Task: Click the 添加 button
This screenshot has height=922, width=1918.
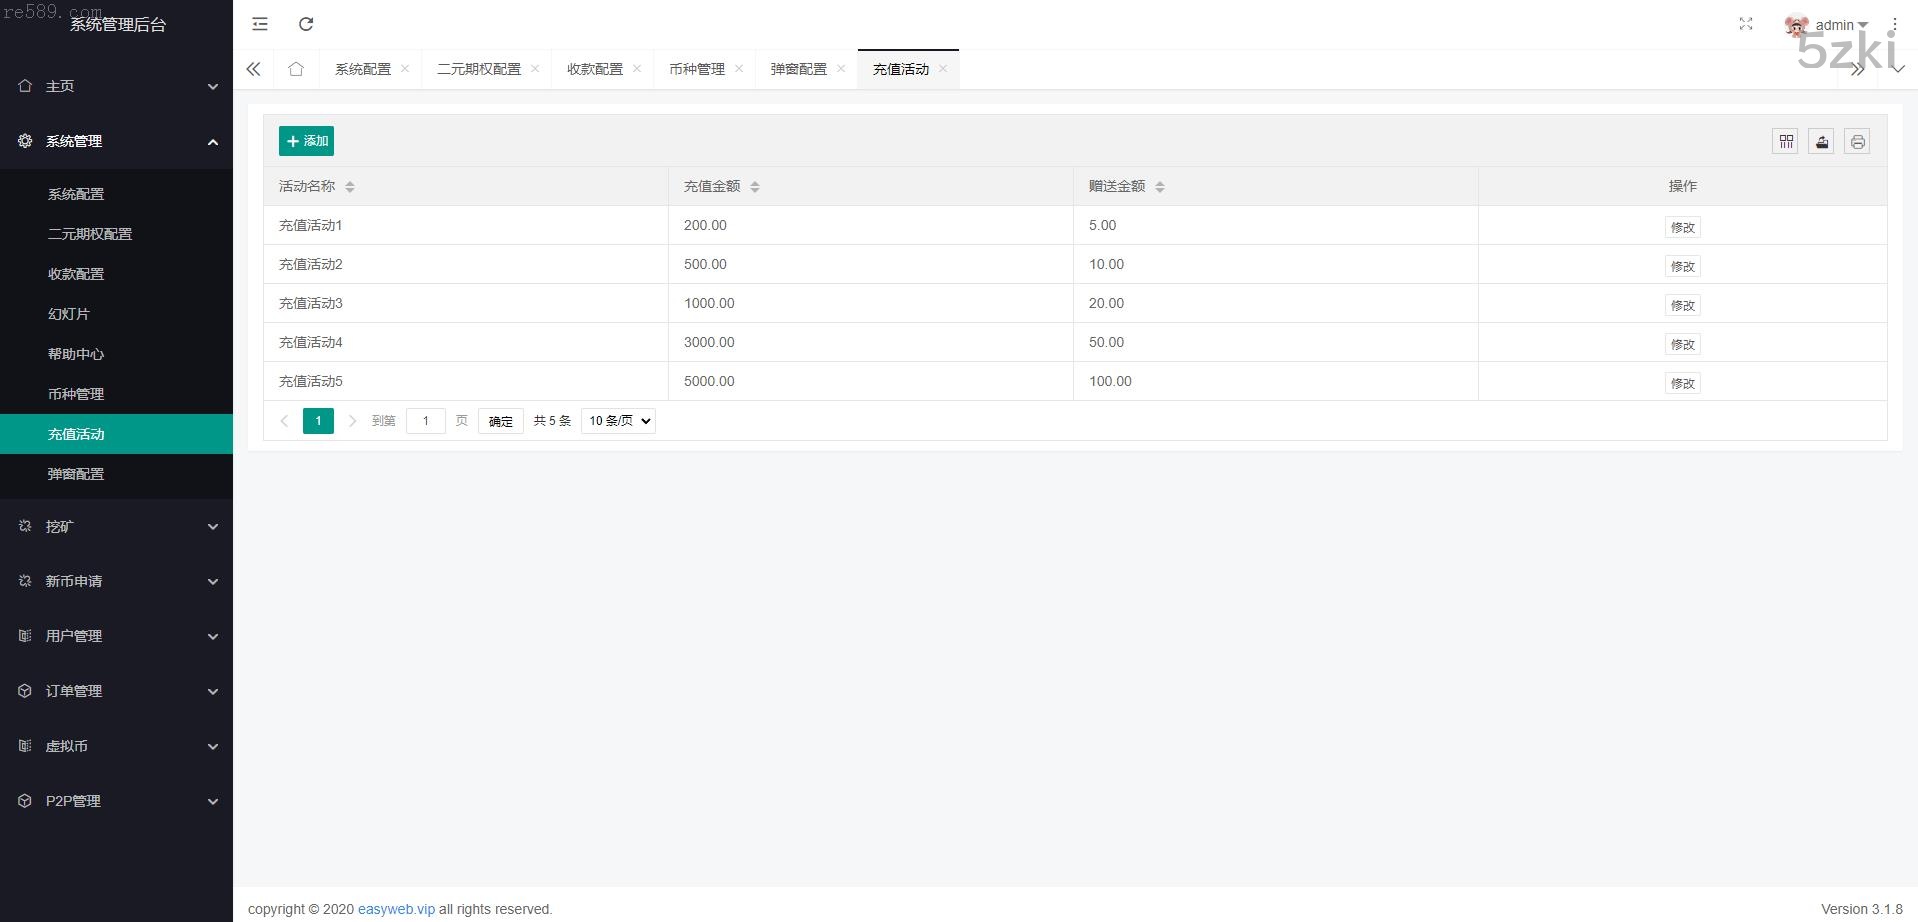Action: pyautogui.click(x=306, y=141)
